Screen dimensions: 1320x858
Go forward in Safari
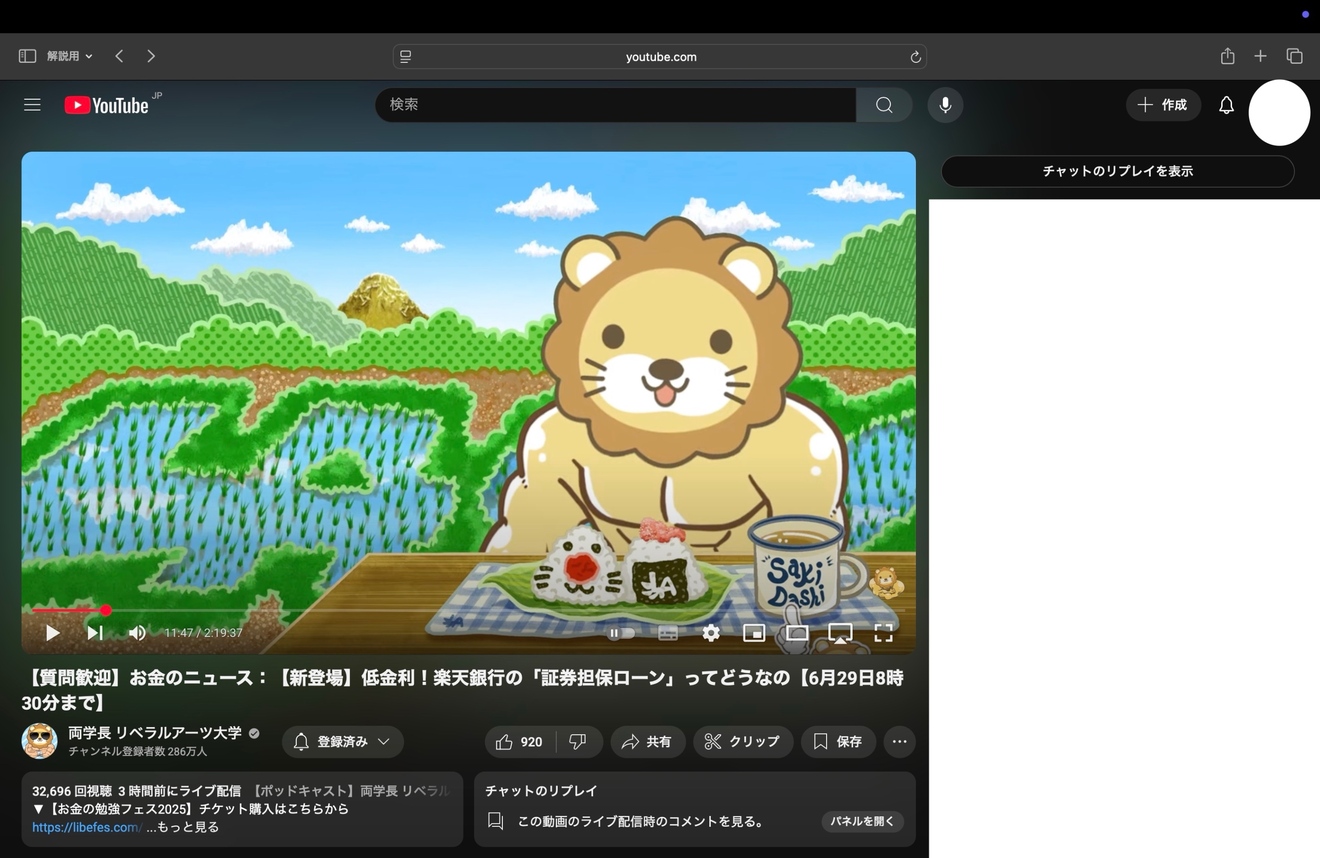pos(151,57)
